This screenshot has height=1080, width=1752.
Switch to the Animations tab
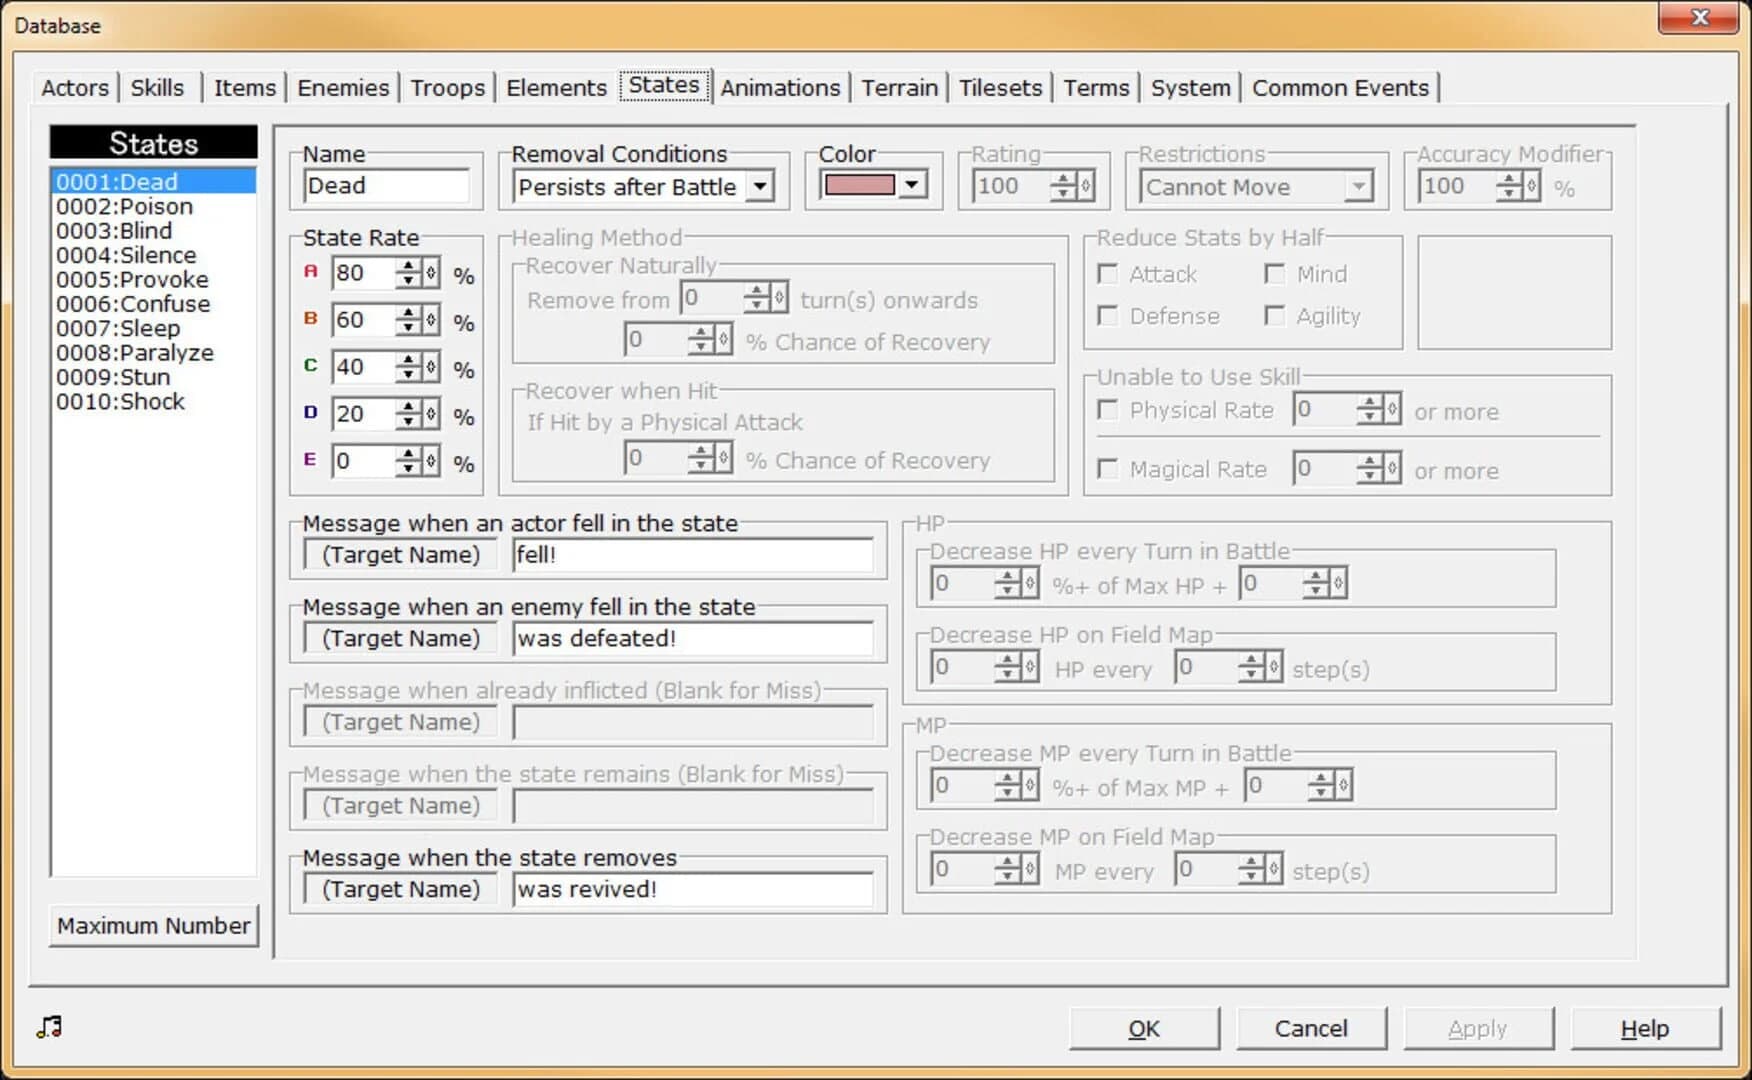pyautogui.click(x=780, y=88)
